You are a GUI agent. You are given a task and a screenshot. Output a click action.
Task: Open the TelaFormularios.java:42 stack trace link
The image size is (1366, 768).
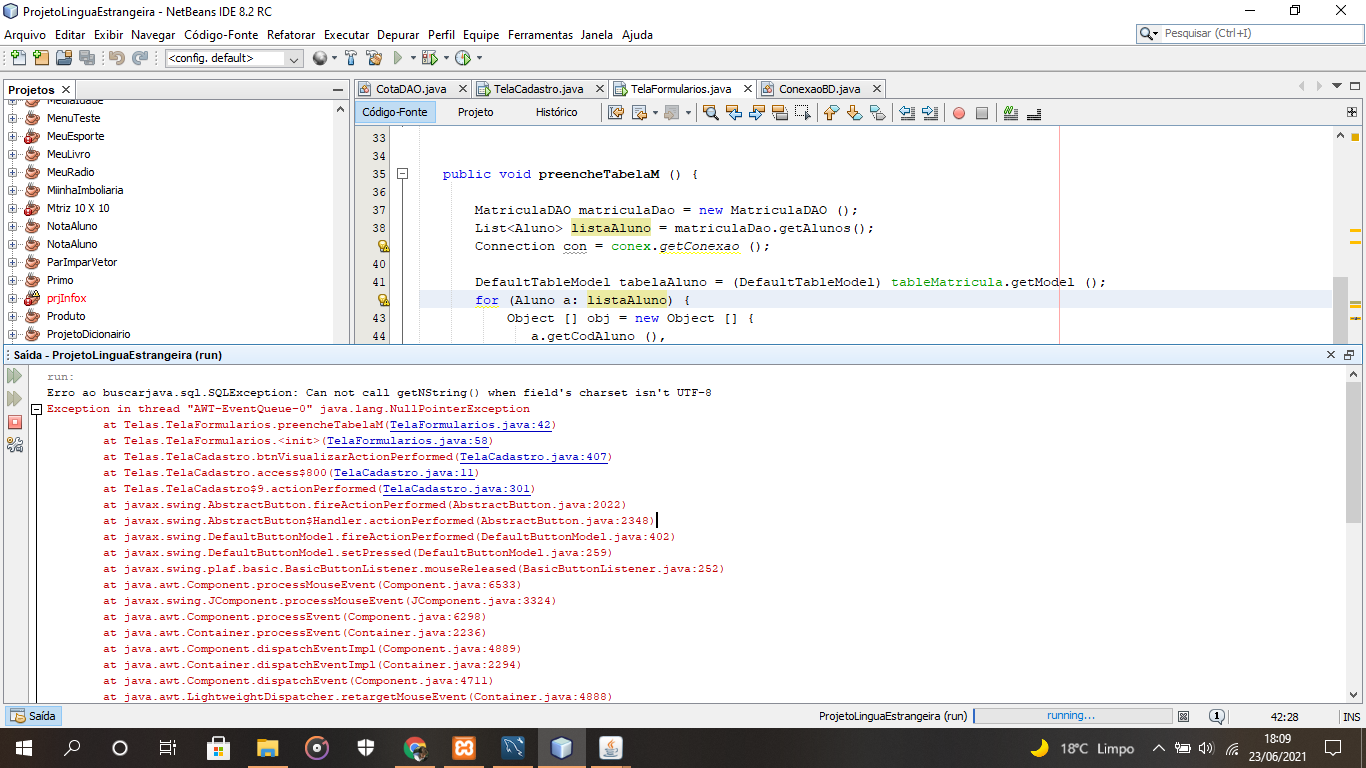pos(471,425)
